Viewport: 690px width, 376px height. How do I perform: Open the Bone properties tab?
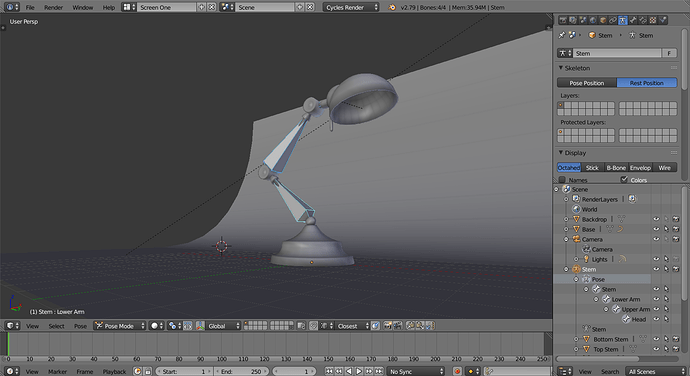point(633,20)
